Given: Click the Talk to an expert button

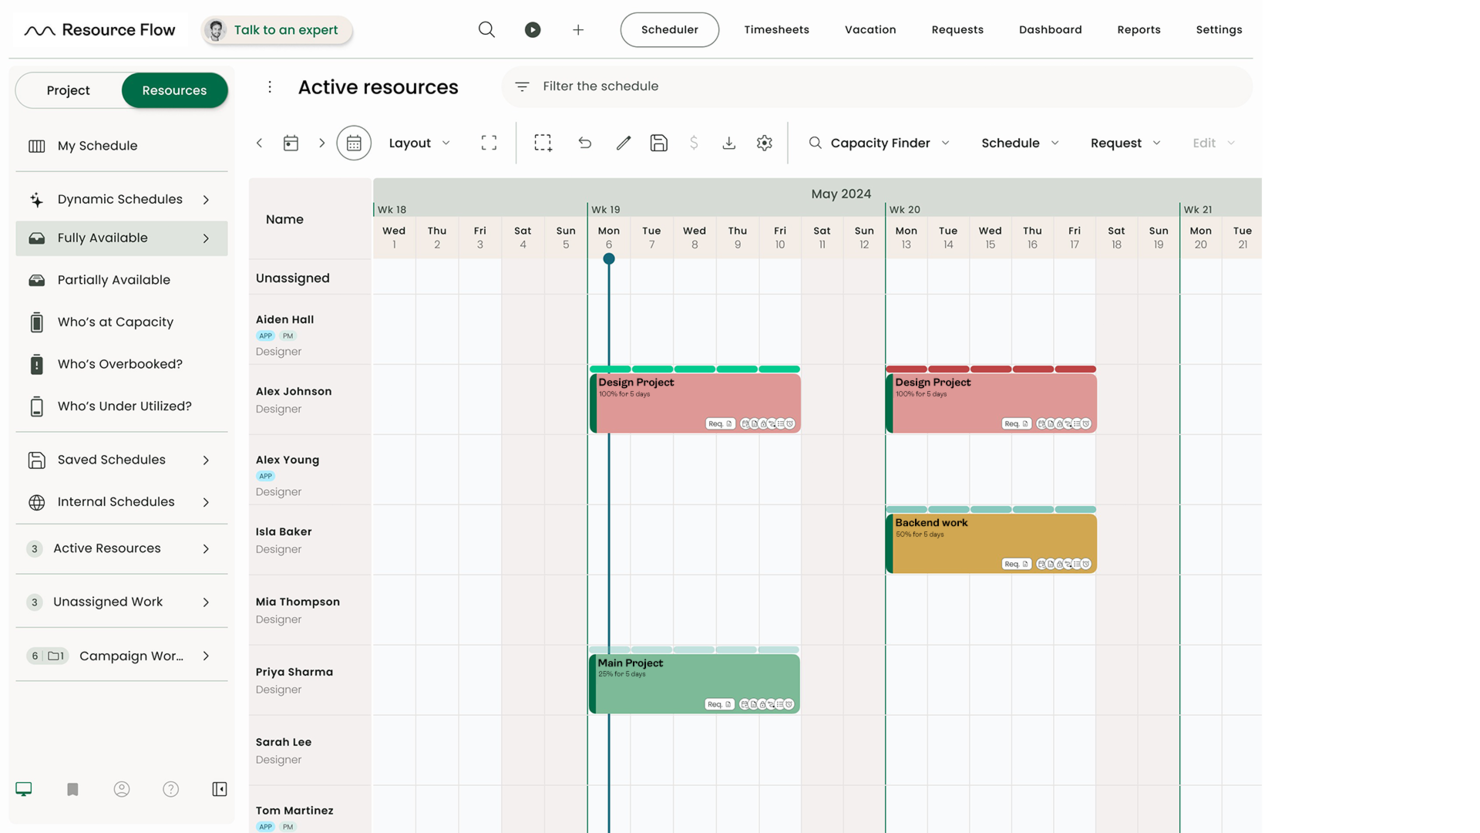Looking at the screenshot, I should pos(276,29).
